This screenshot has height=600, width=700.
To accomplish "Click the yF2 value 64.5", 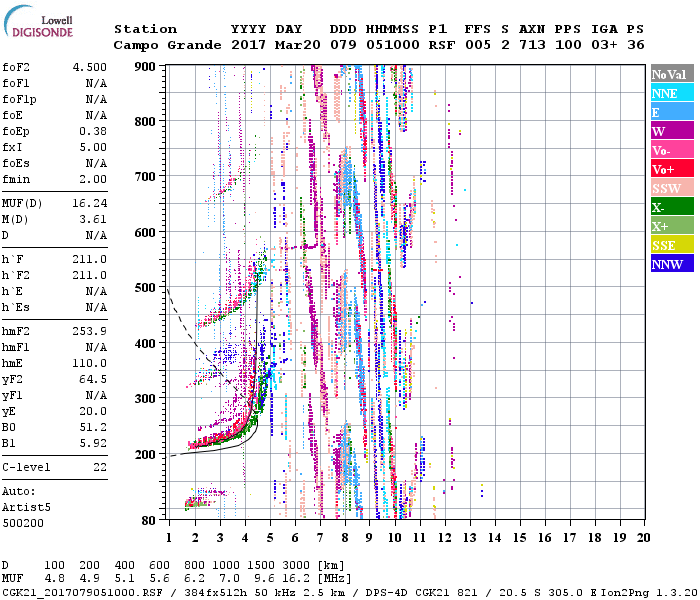I will (x=93, y=379).
